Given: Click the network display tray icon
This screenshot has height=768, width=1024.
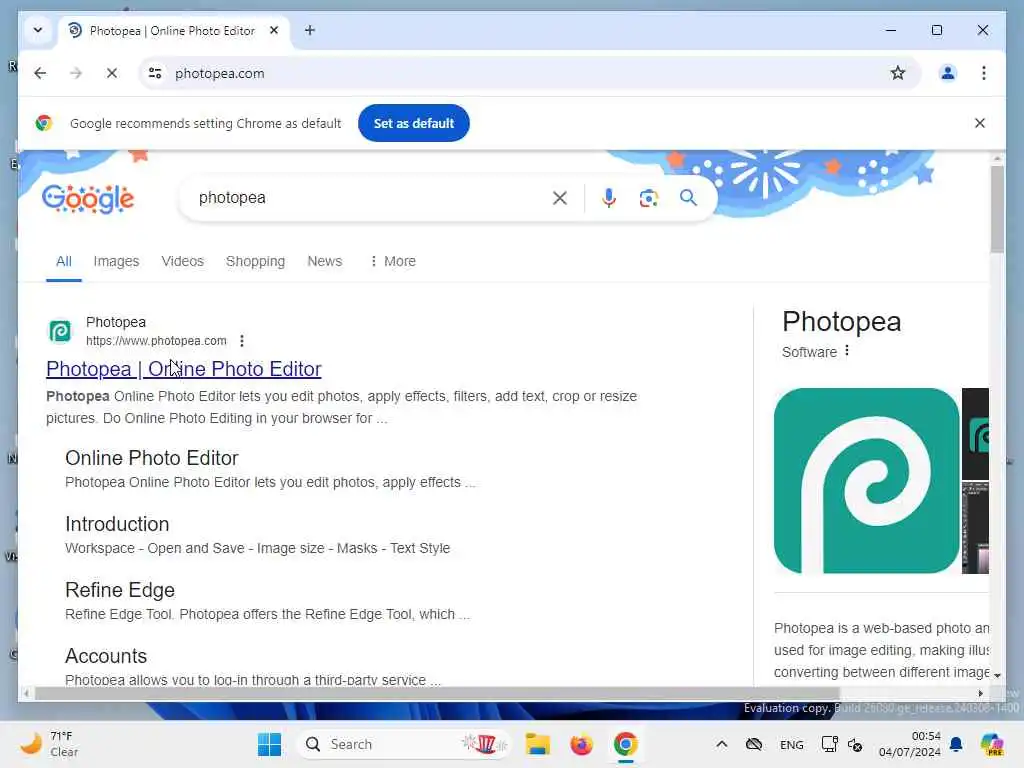Looking at the screenshot, I should pos(829,744).
